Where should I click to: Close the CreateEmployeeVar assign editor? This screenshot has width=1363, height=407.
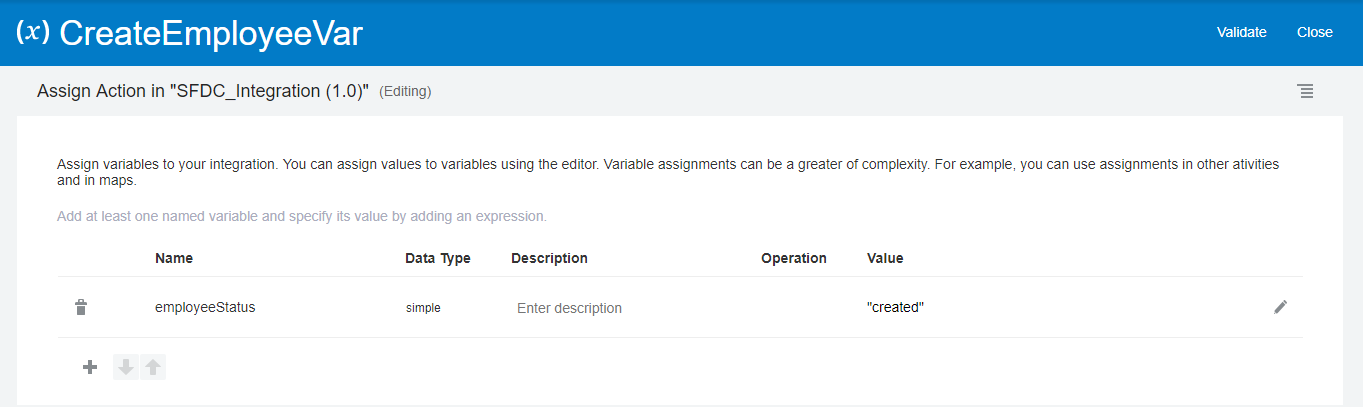pos(1314,32)
